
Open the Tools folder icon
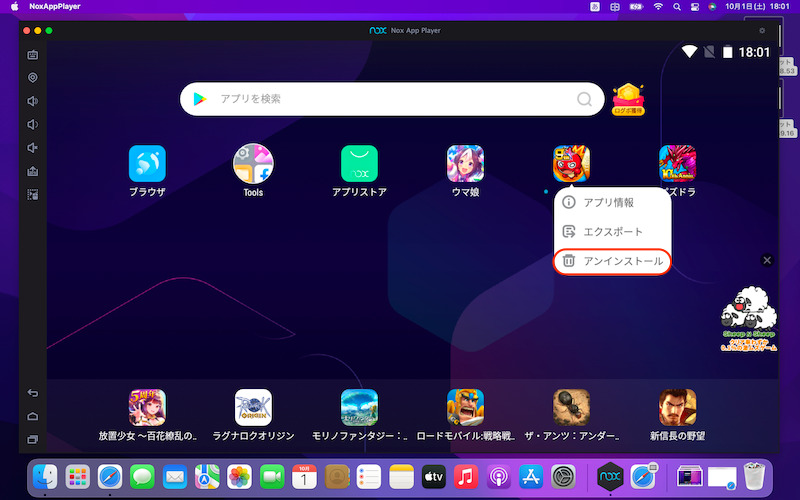click(x=253, y=164)
